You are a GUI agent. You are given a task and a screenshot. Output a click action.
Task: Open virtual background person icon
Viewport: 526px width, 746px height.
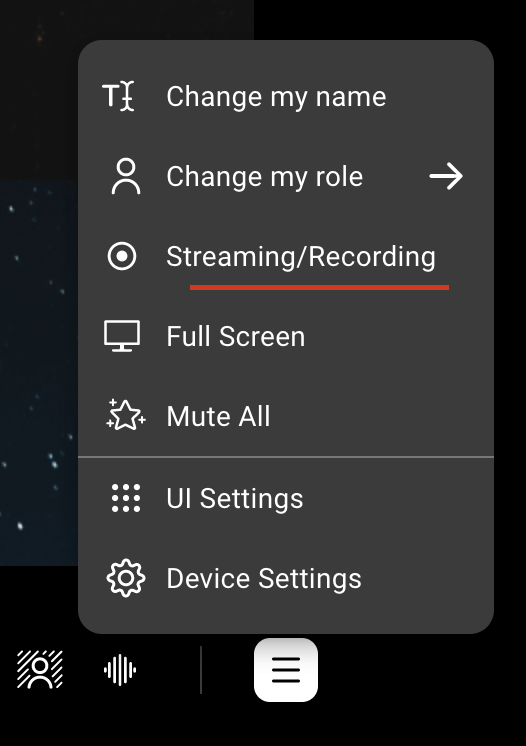pos(40,669)
